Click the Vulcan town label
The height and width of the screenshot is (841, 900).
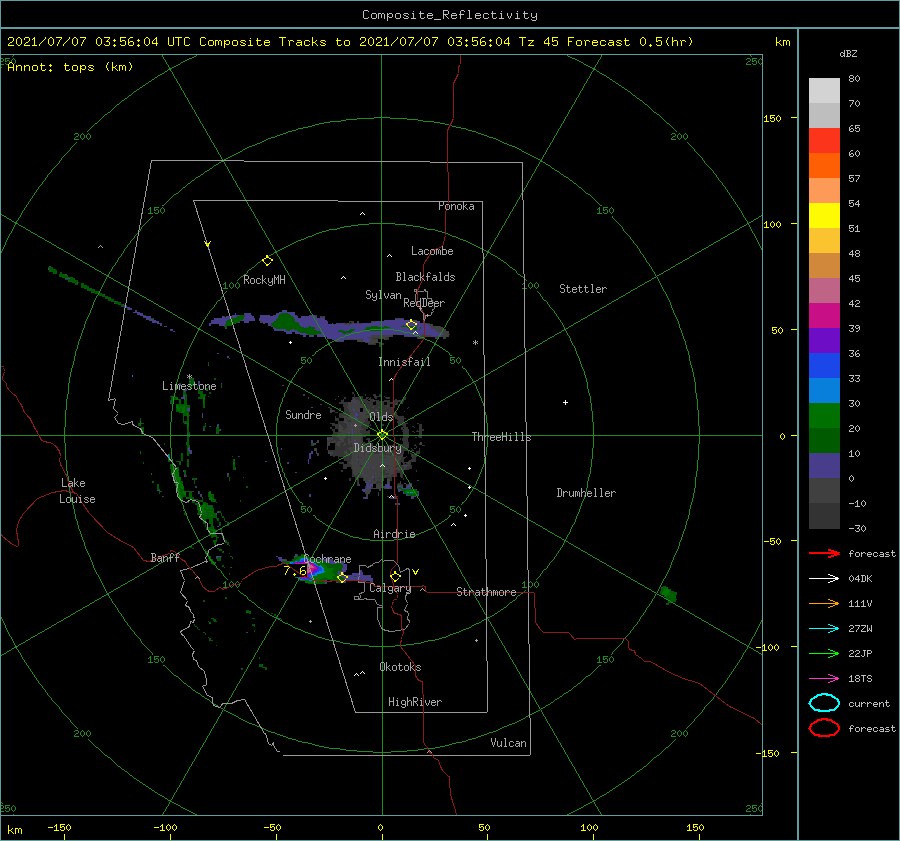point(508,743)
